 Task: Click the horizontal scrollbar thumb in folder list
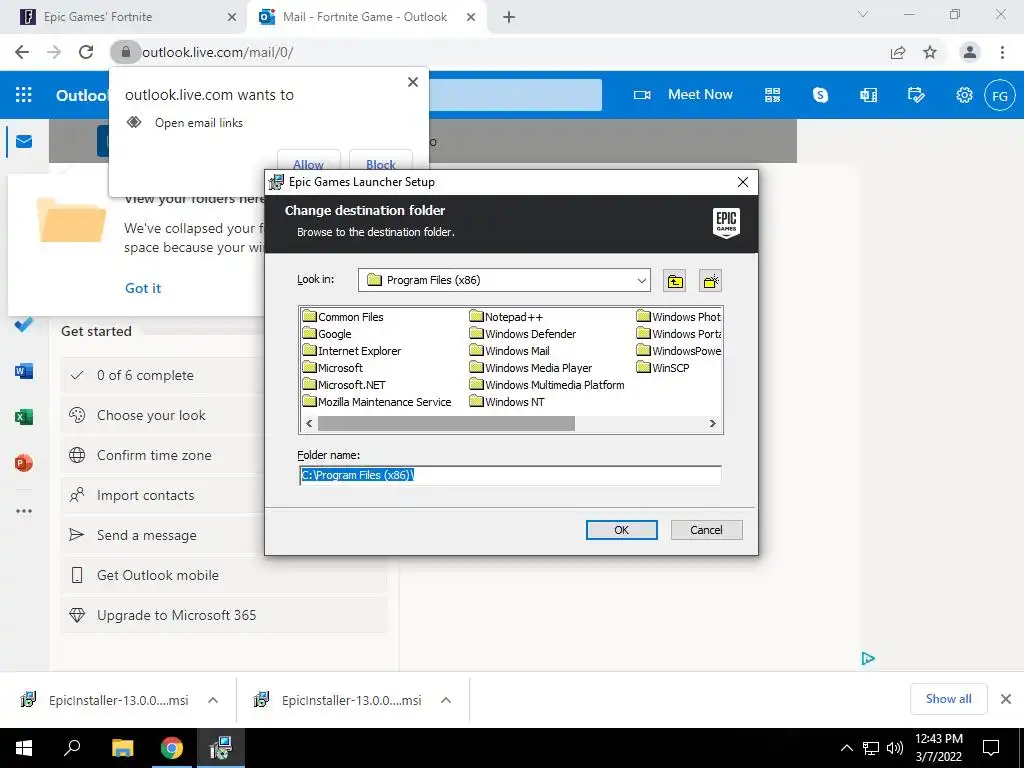[x=446, y=423]
